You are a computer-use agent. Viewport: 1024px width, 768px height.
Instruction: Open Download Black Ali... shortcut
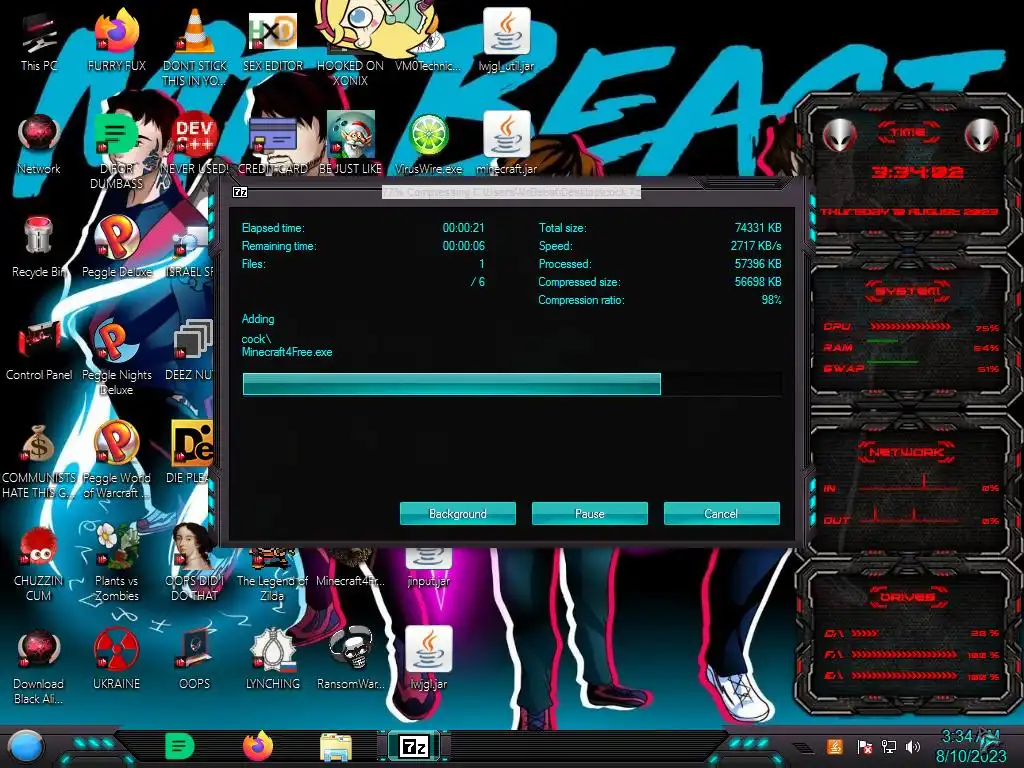39,666
